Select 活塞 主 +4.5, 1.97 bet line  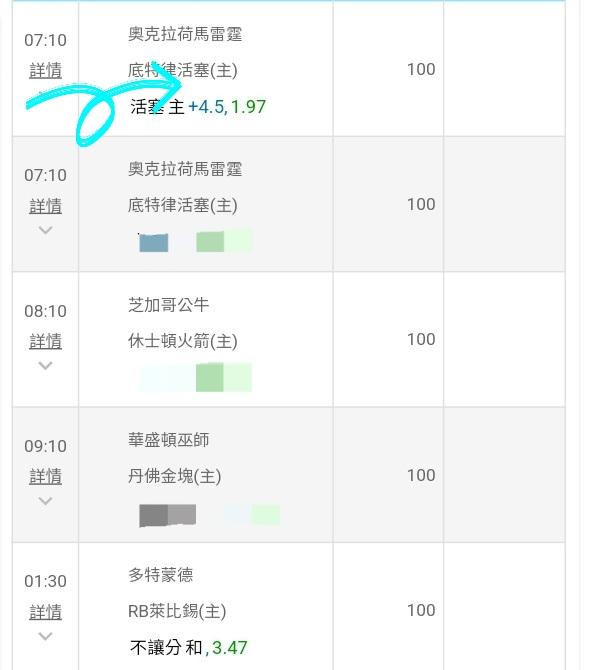(x=198, y=107)
